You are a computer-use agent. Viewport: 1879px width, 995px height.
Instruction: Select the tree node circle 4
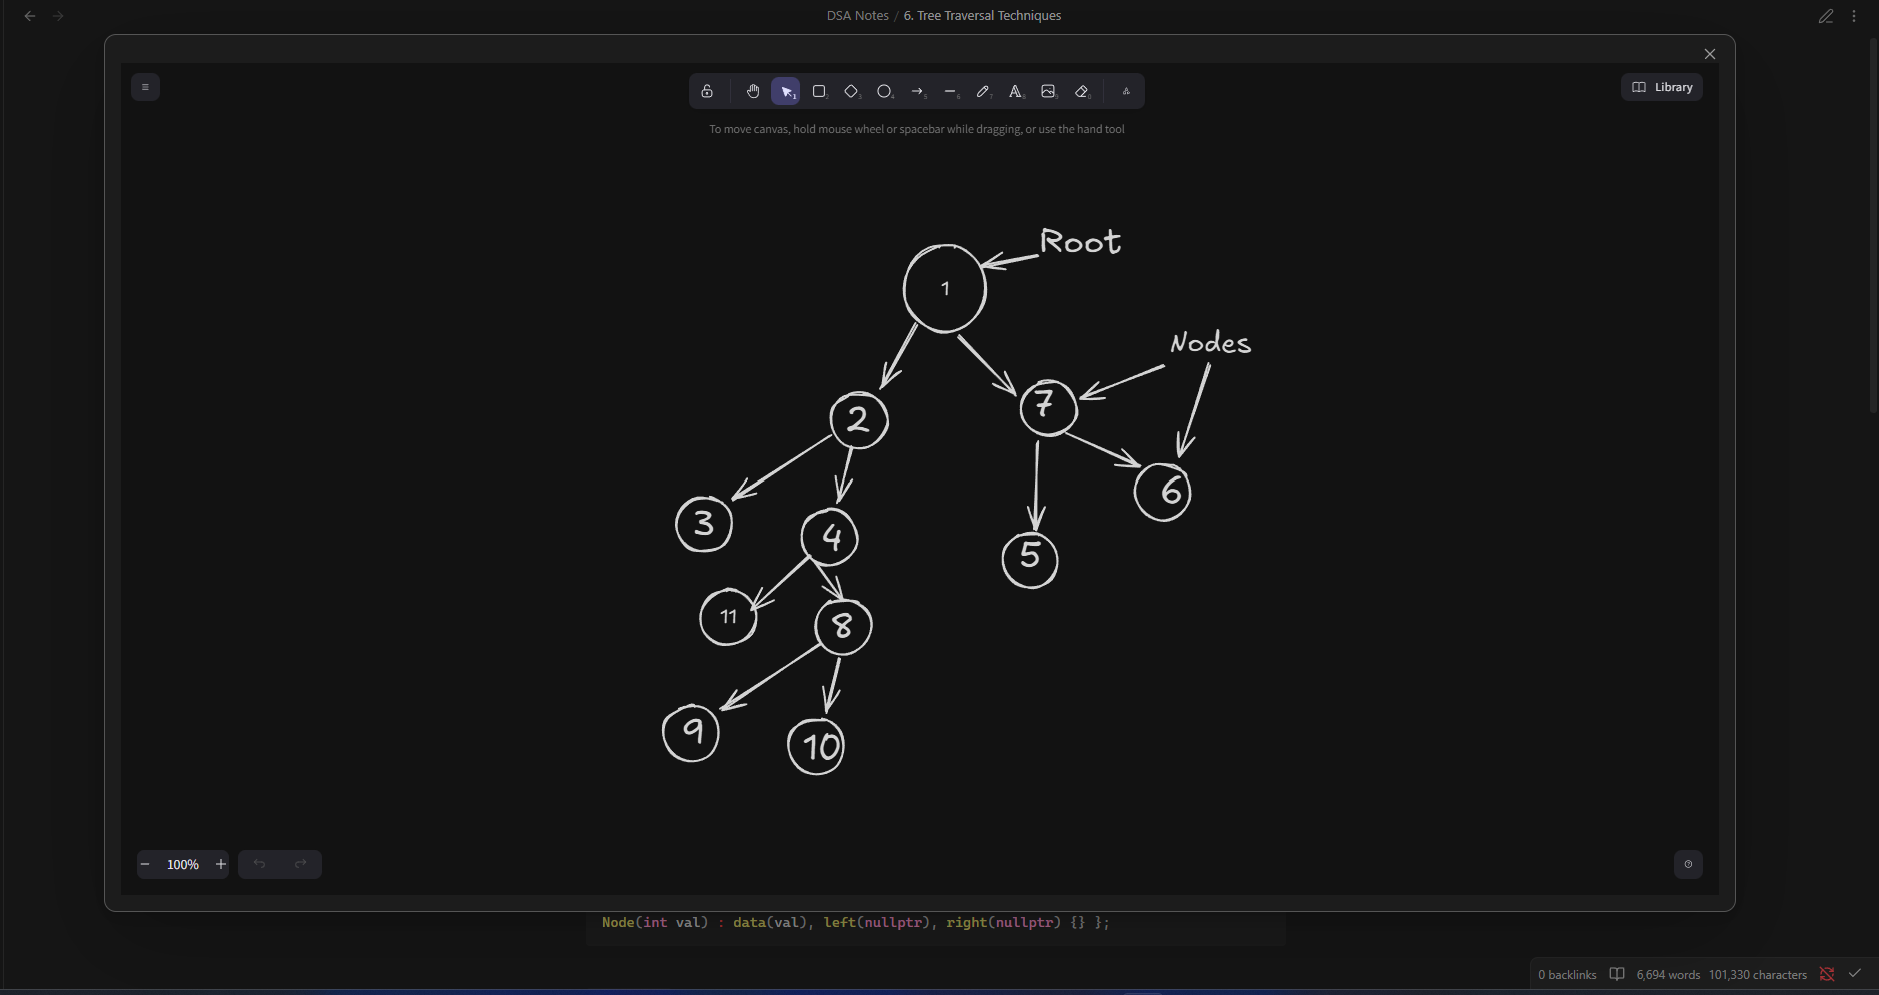(830, 538)
